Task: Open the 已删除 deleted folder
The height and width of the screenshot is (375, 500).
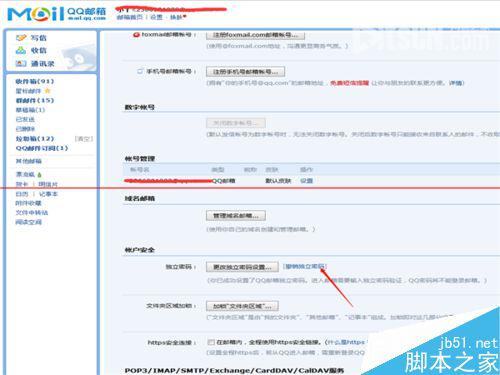Action: [x=25, y=129]
